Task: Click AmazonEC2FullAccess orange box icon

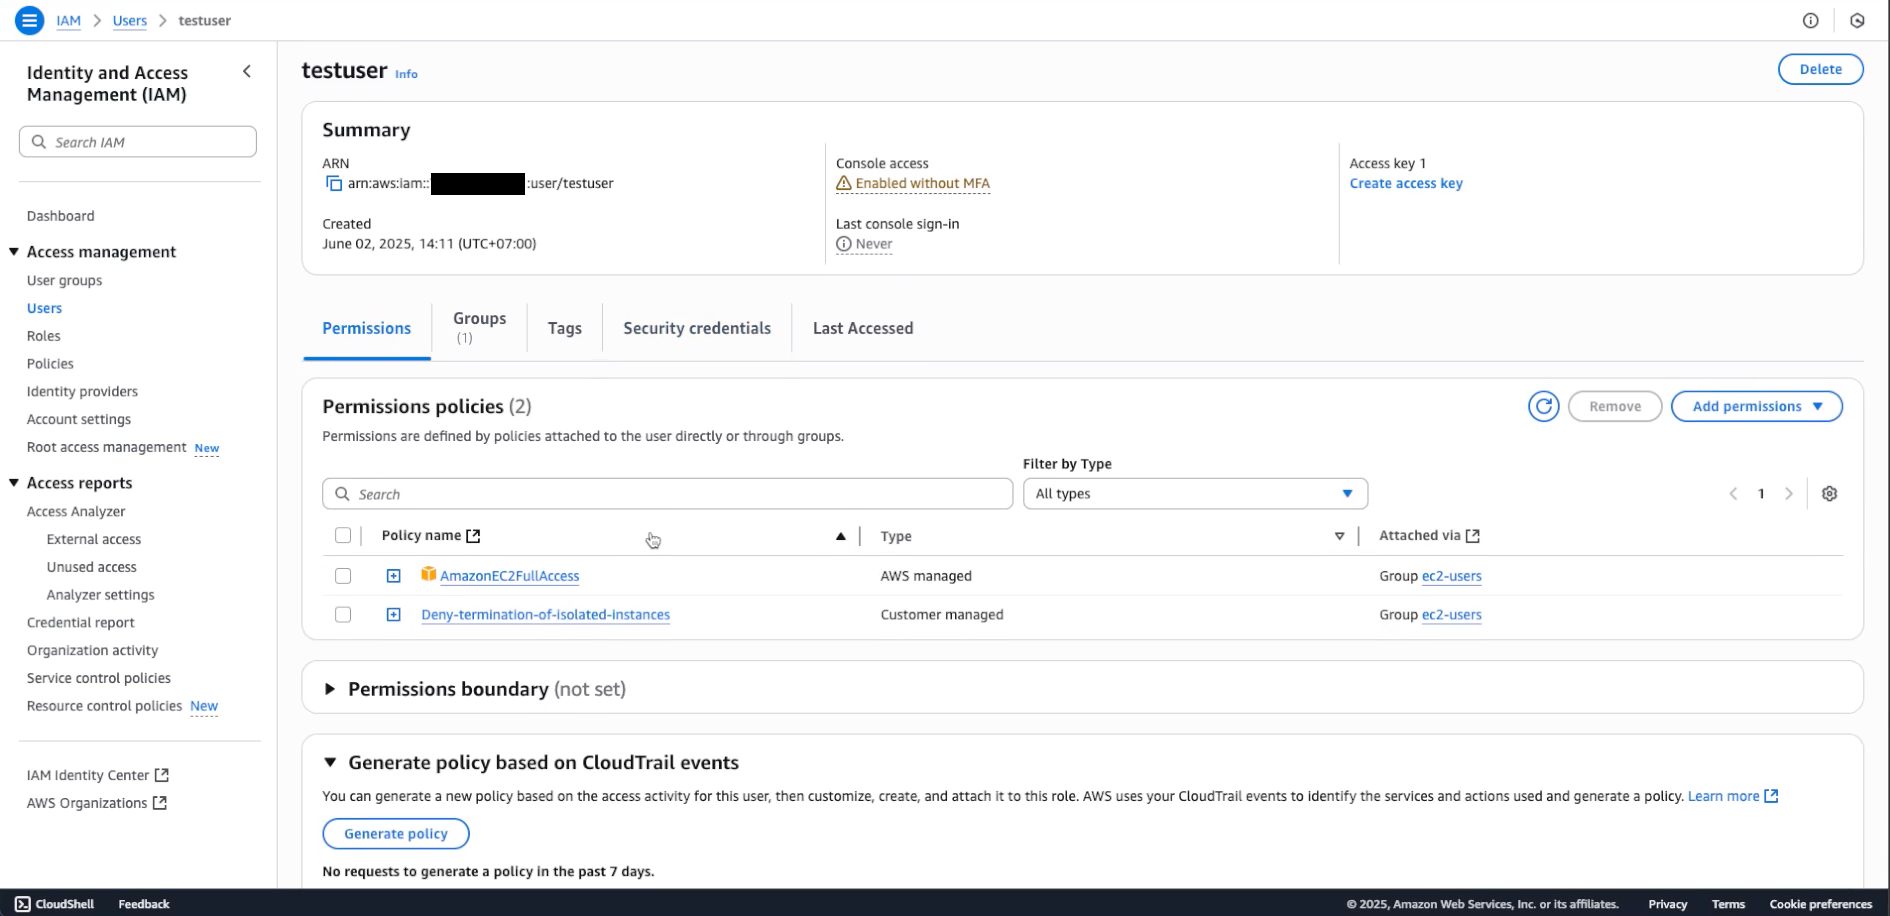Action: pos(428,574)
